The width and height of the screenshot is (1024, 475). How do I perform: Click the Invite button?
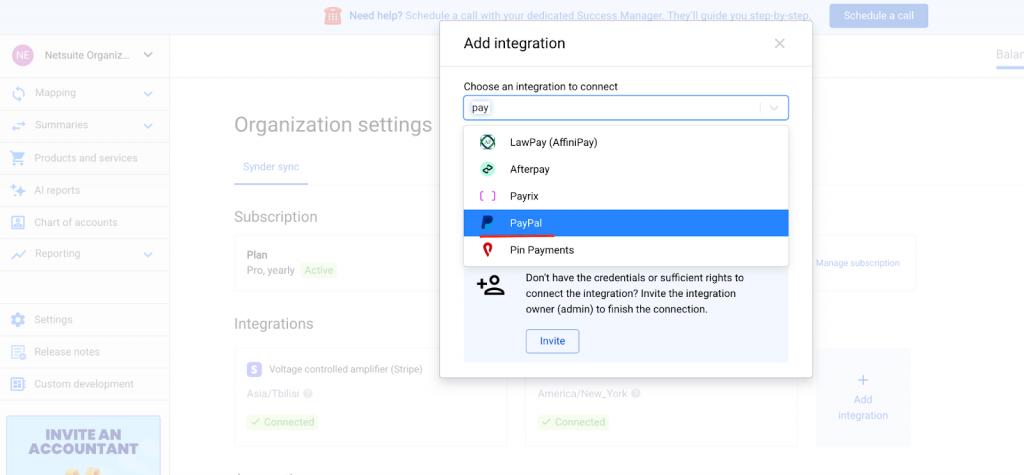point(552,341)
